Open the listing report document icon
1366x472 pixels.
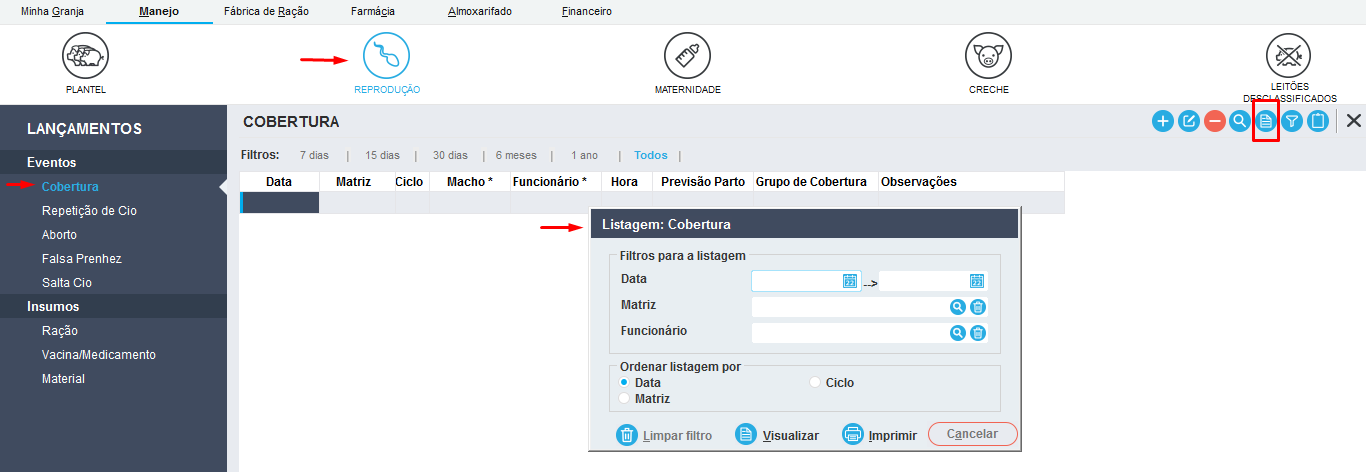pos(1266,121)
